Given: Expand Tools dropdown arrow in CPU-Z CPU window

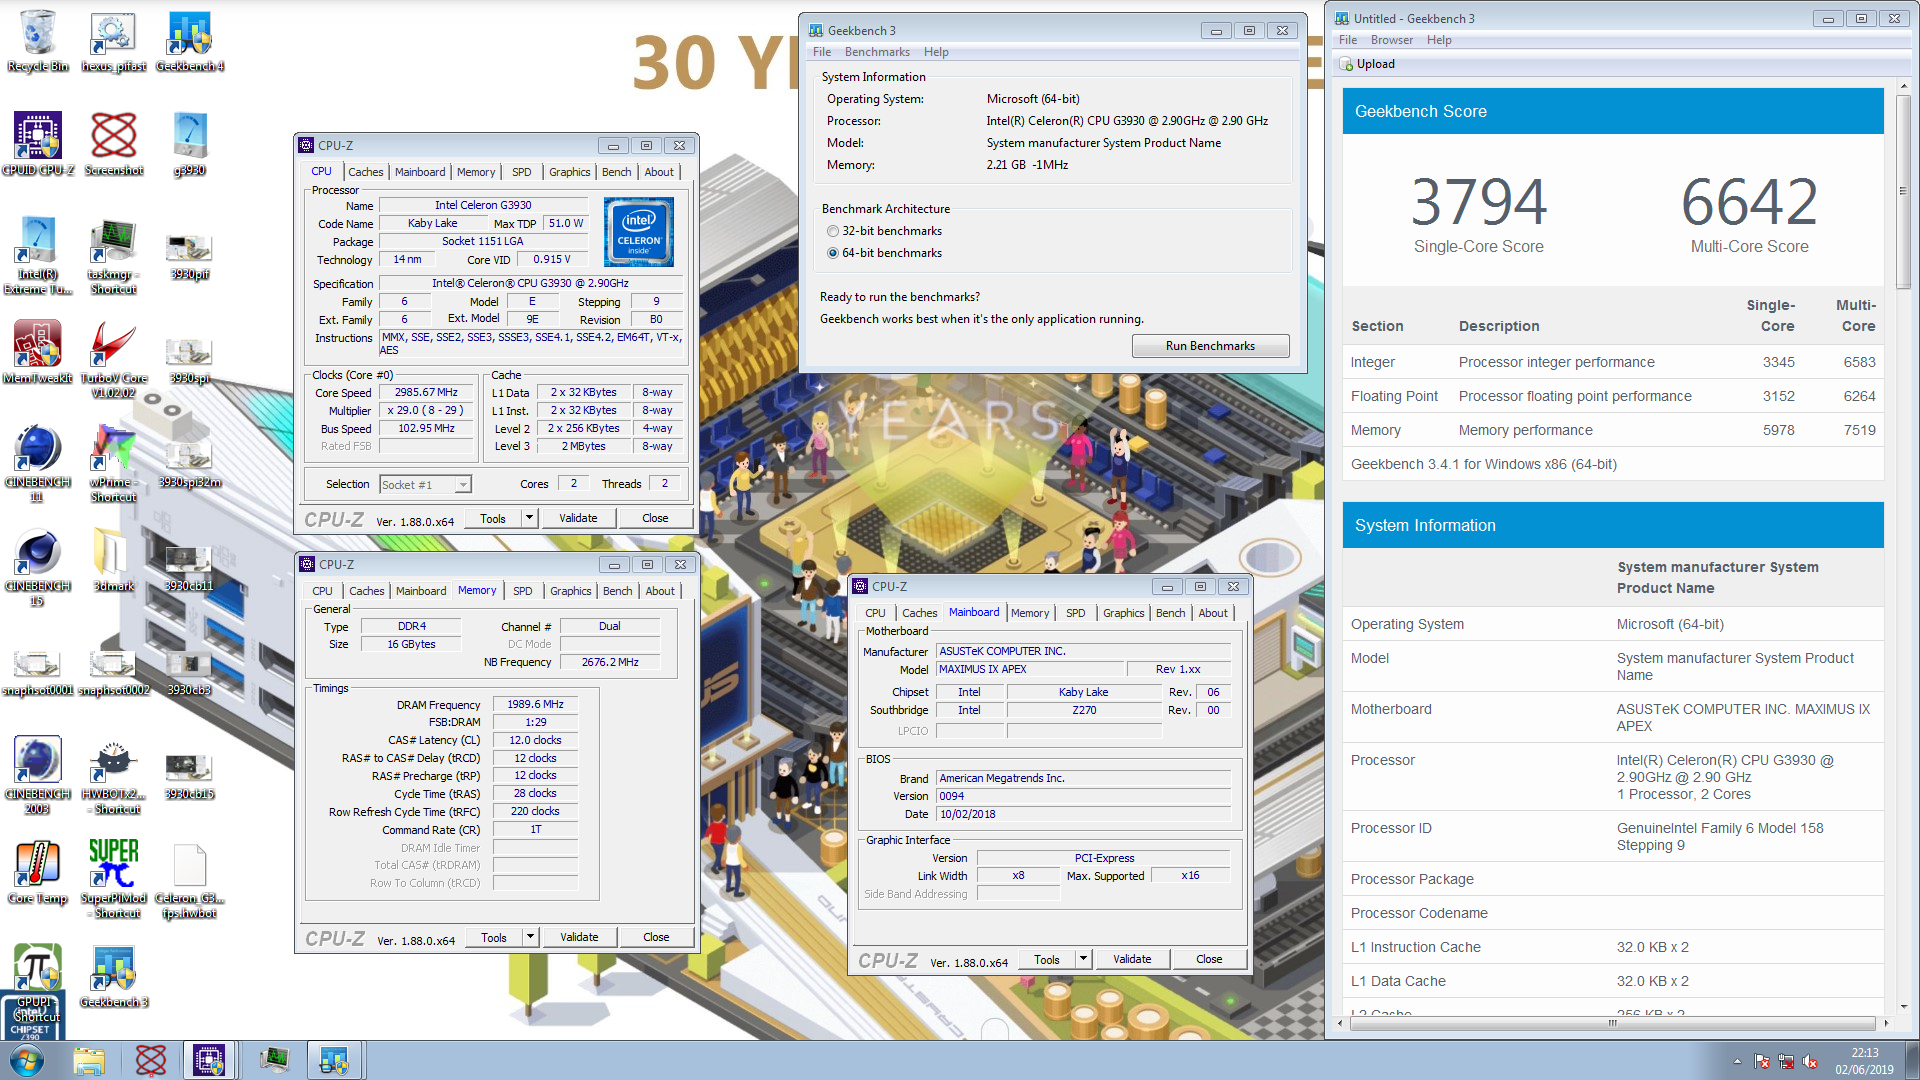Looking at the screenshot, I should coord(530,518).
